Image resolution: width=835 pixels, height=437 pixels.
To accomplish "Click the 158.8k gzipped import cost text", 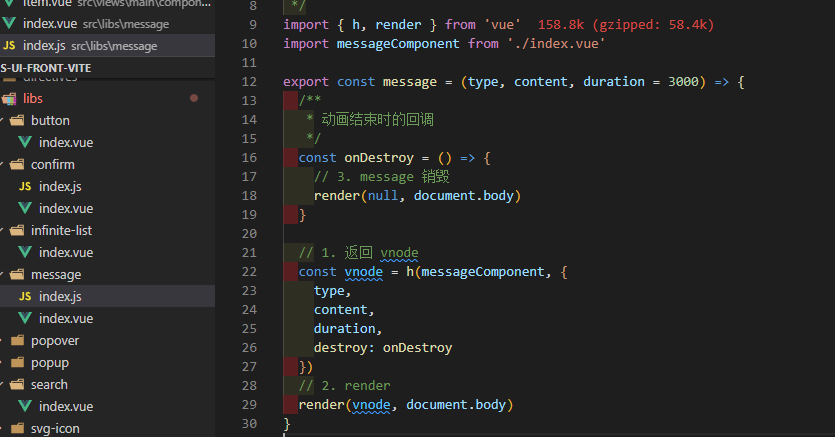I will pos(626,24).
